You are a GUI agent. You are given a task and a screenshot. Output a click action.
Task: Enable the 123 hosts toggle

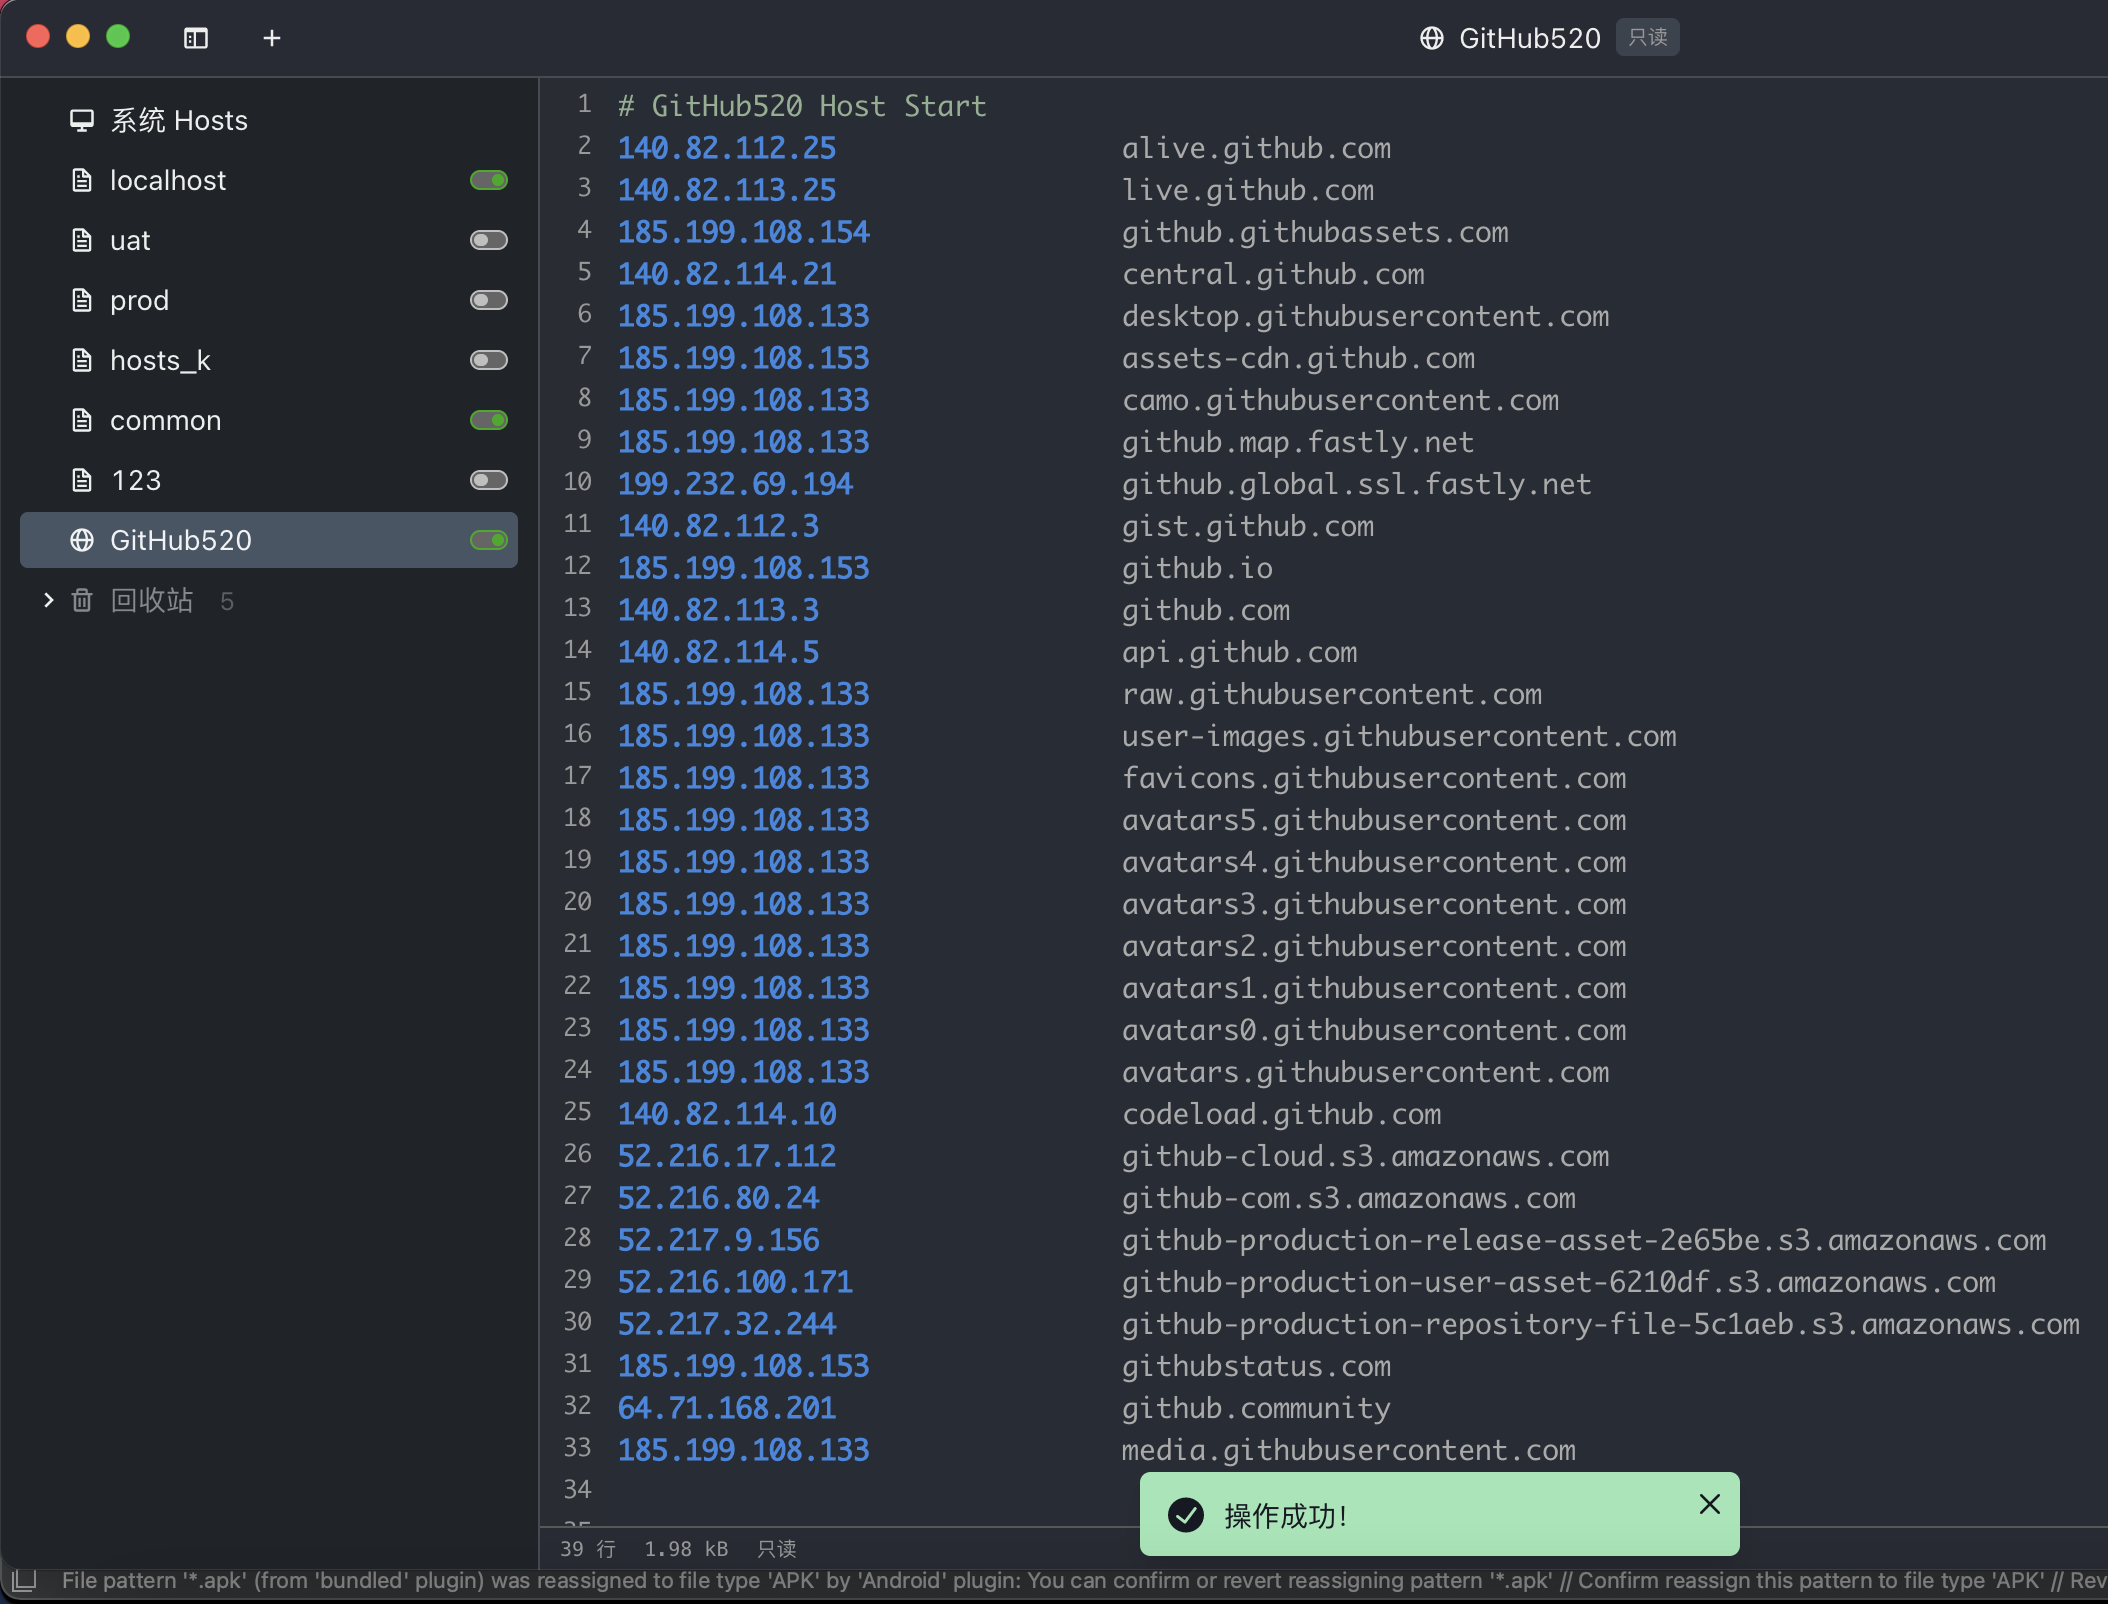pos(489,480)
